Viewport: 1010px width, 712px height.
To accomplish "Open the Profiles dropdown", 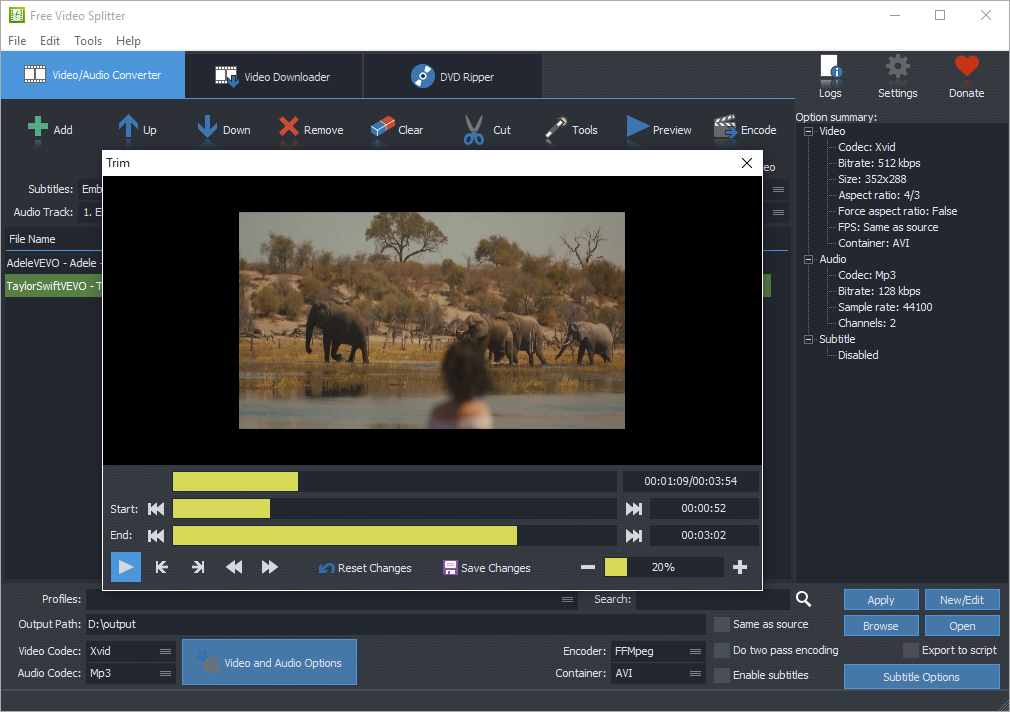I will pos(567,599).
